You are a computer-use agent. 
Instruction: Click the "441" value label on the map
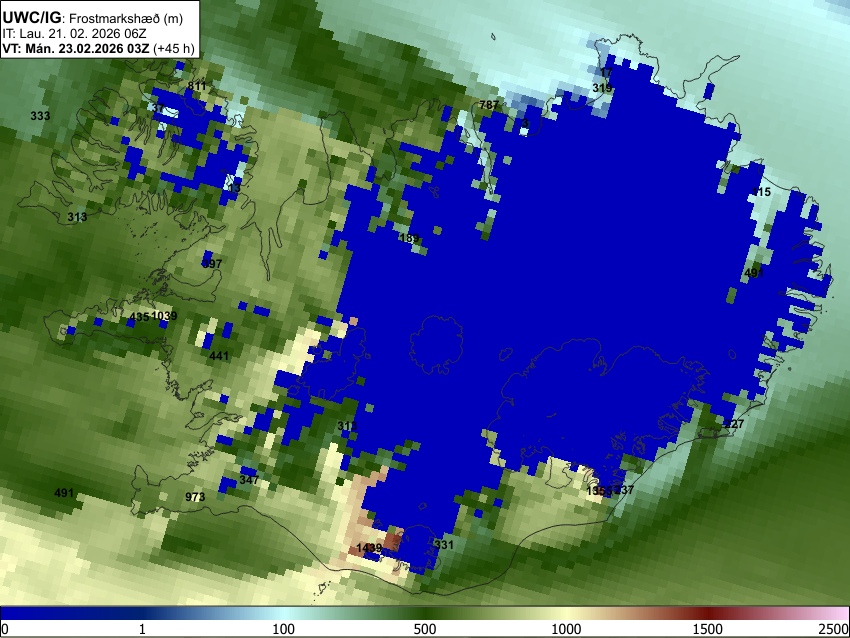219,356
